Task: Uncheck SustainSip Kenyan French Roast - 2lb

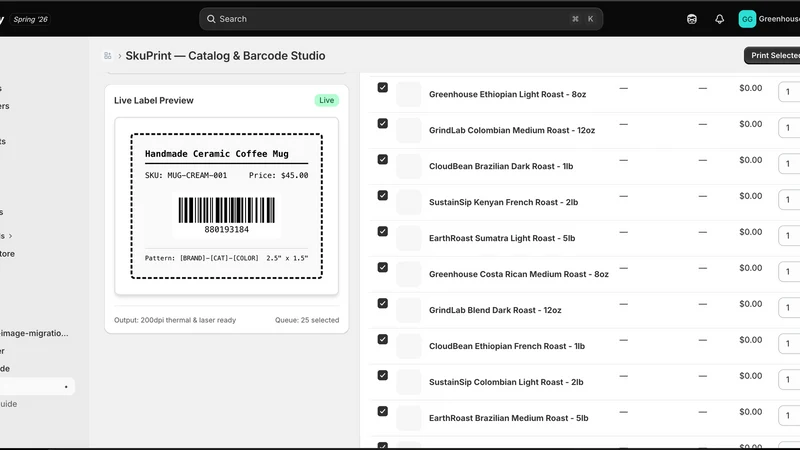Action: 383,195
